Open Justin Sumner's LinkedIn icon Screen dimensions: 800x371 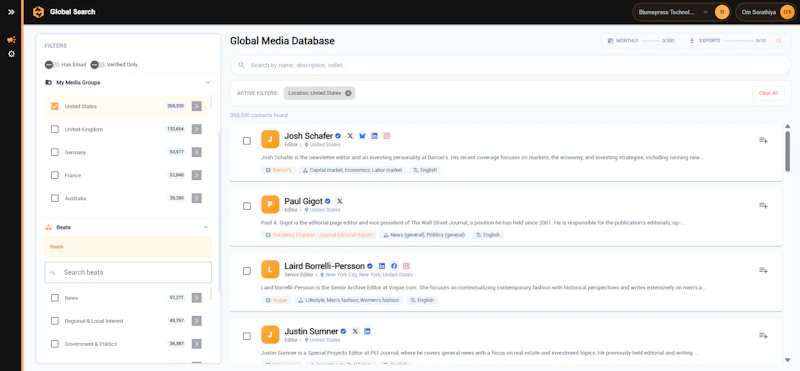367,331
